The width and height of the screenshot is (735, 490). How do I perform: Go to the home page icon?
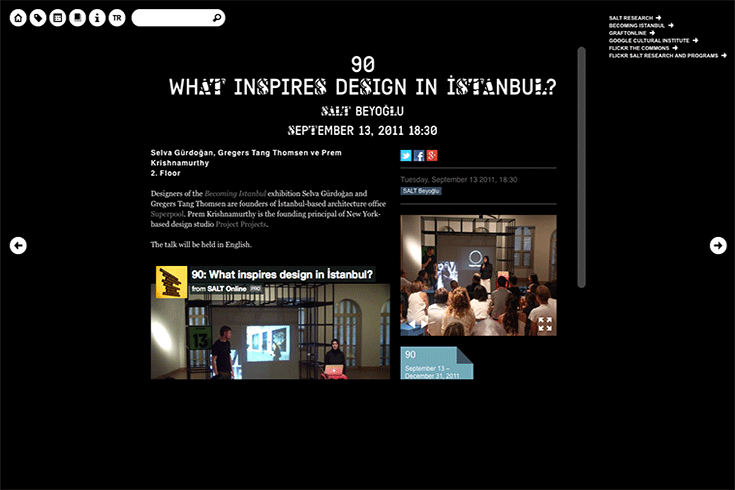pyautogui.click(x=18, y=18)
